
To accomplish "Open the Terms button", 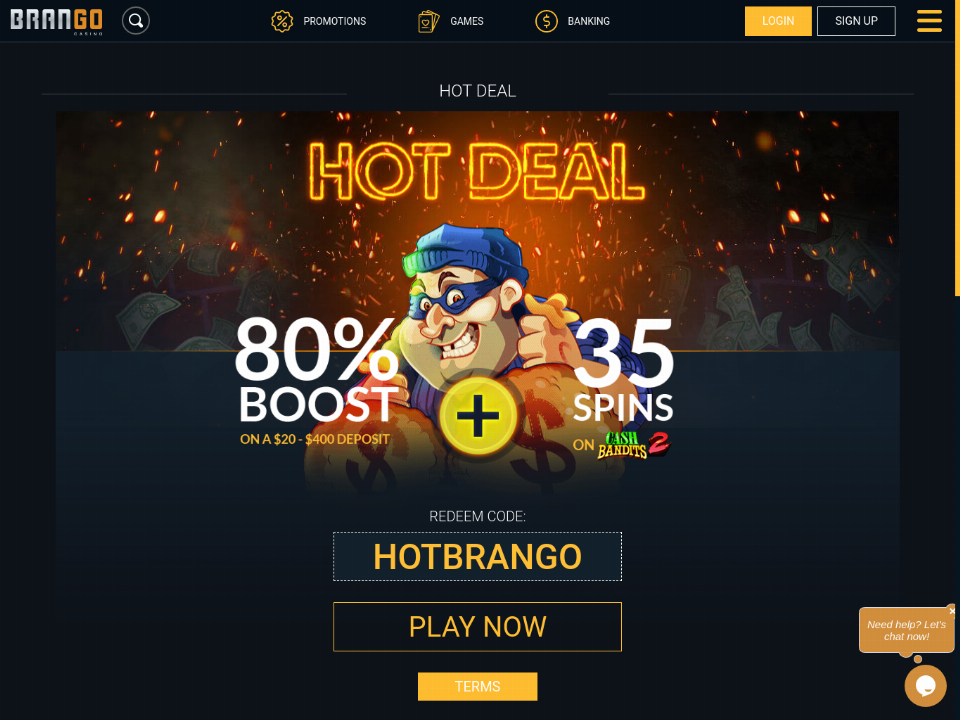I will [x=478, y=686].
